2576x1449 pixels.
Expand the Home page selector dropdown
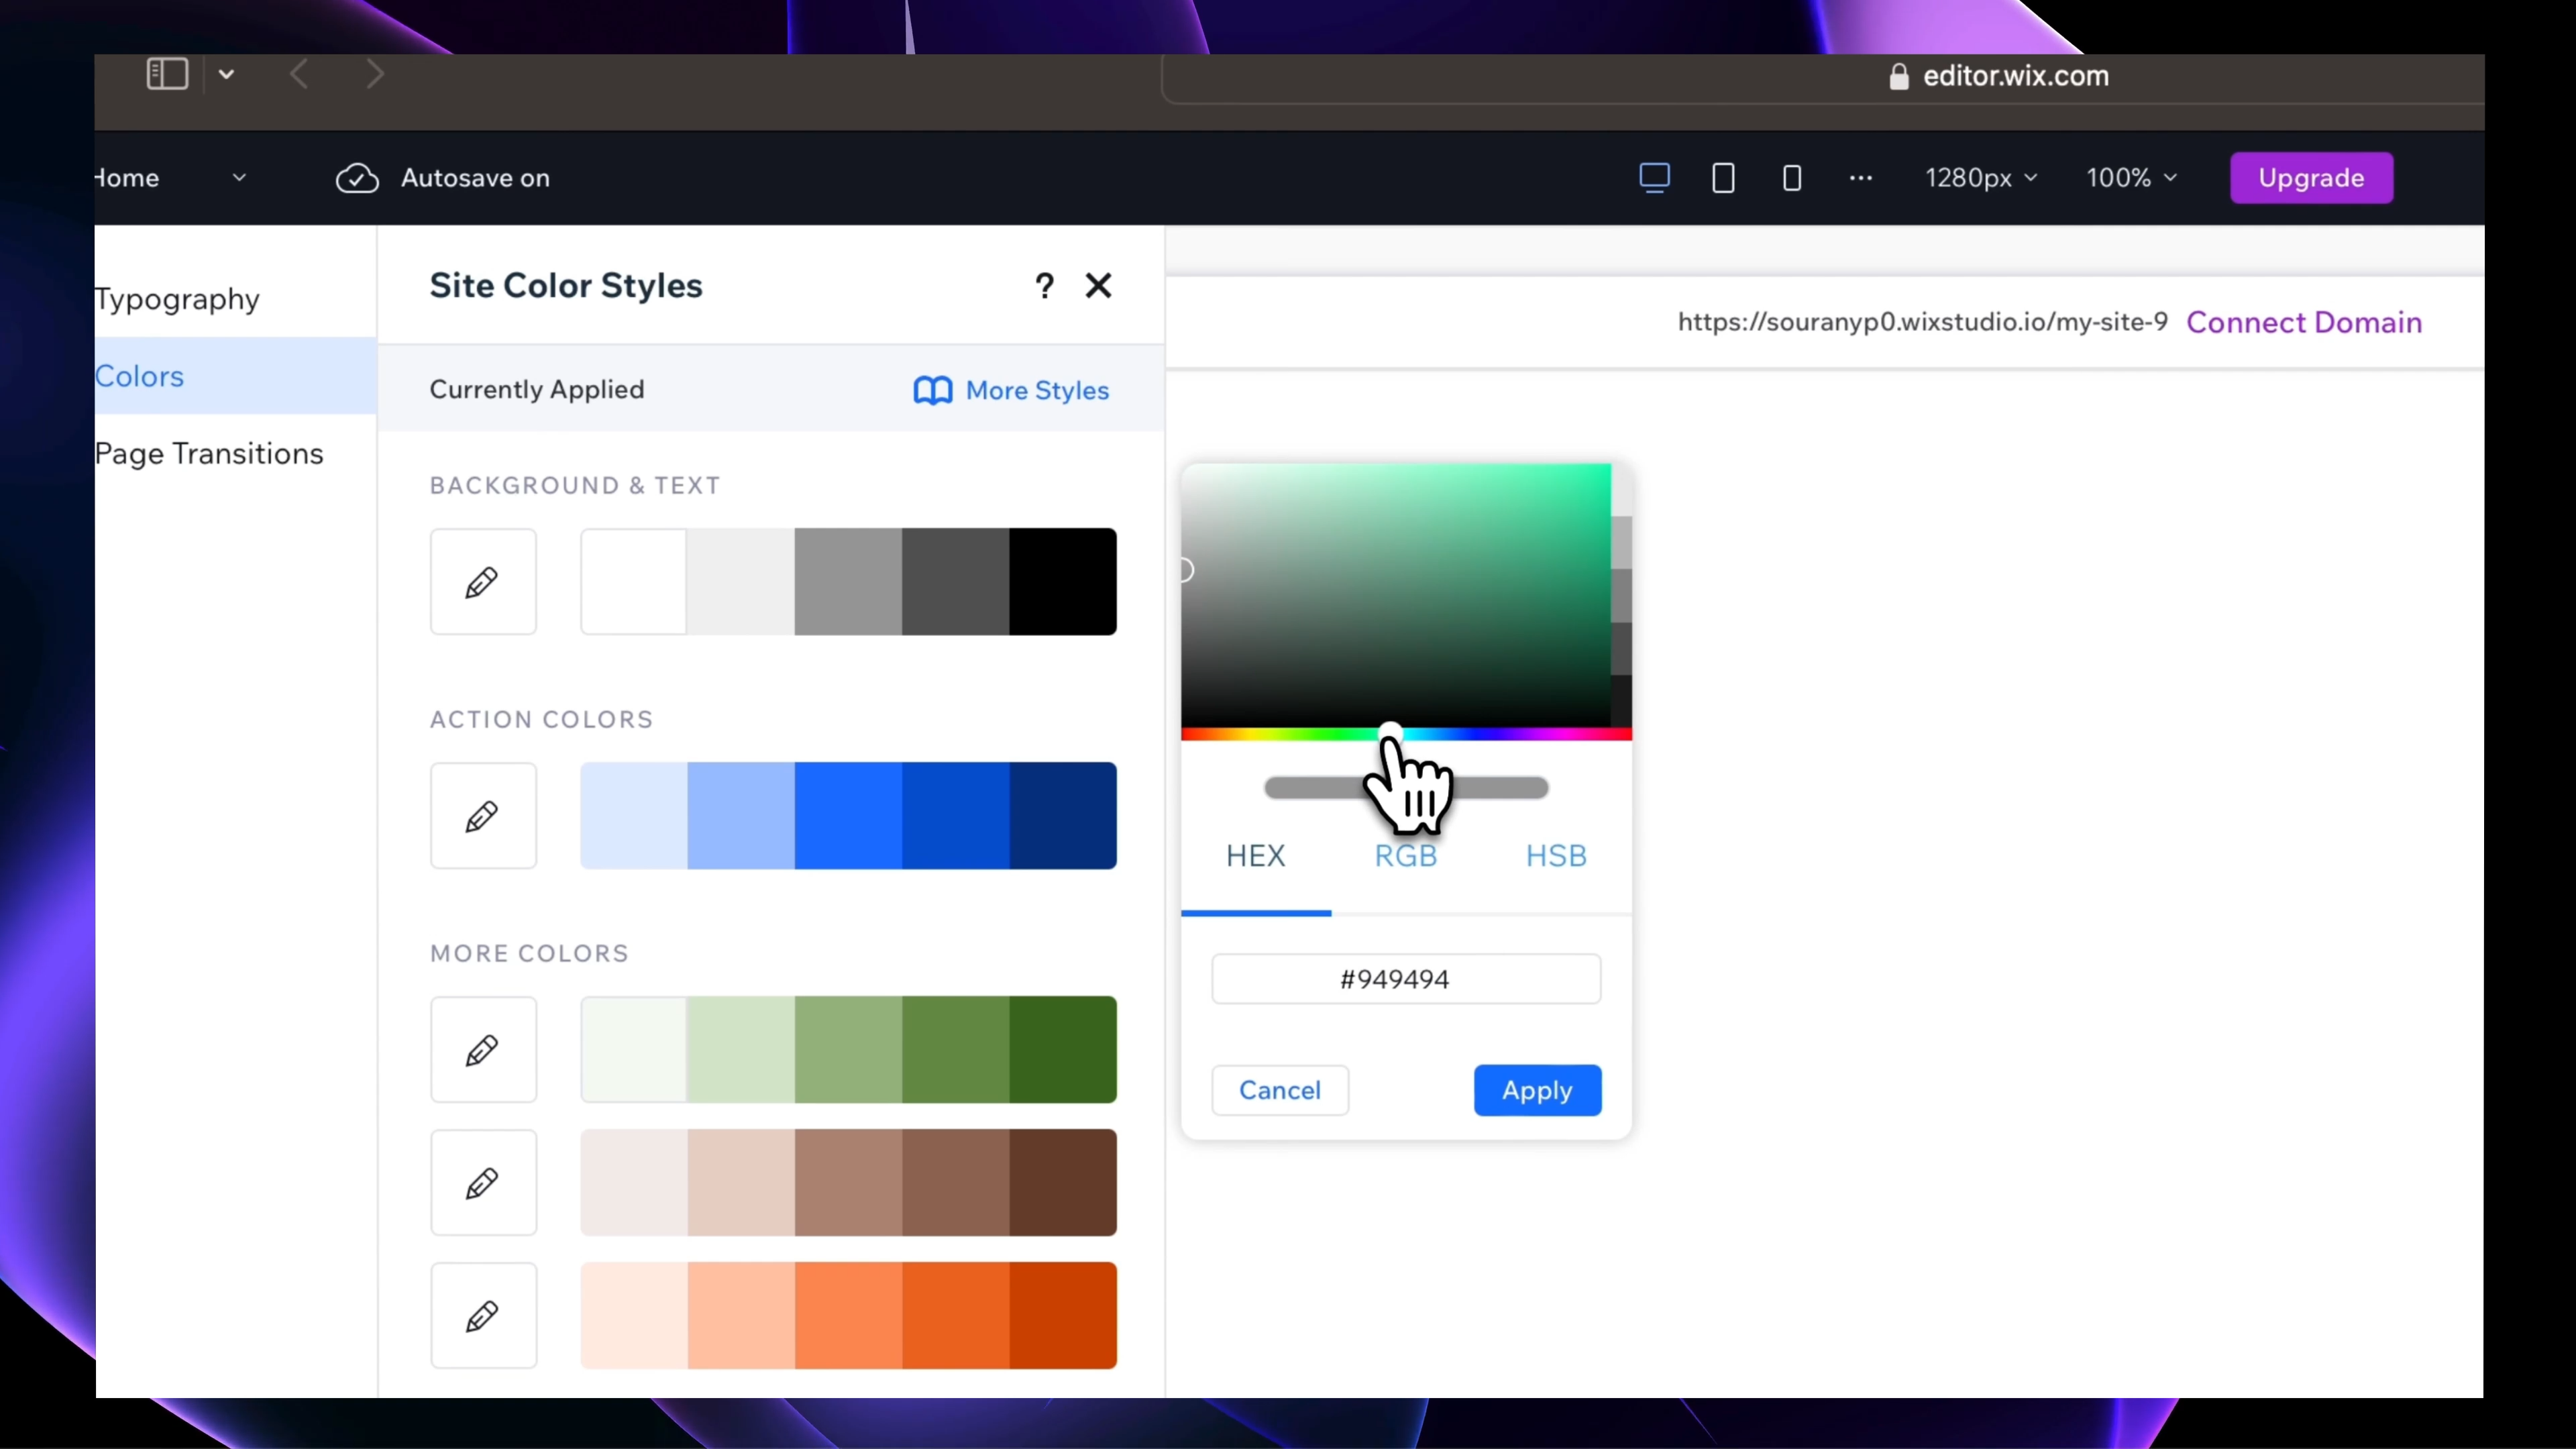(x=238, y=178)
